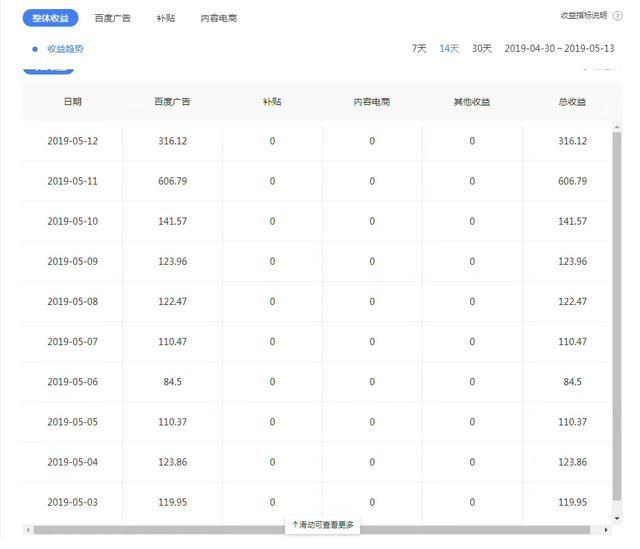
Task: Select date cell 2019-05-12
Action: [x=73, y=141]
